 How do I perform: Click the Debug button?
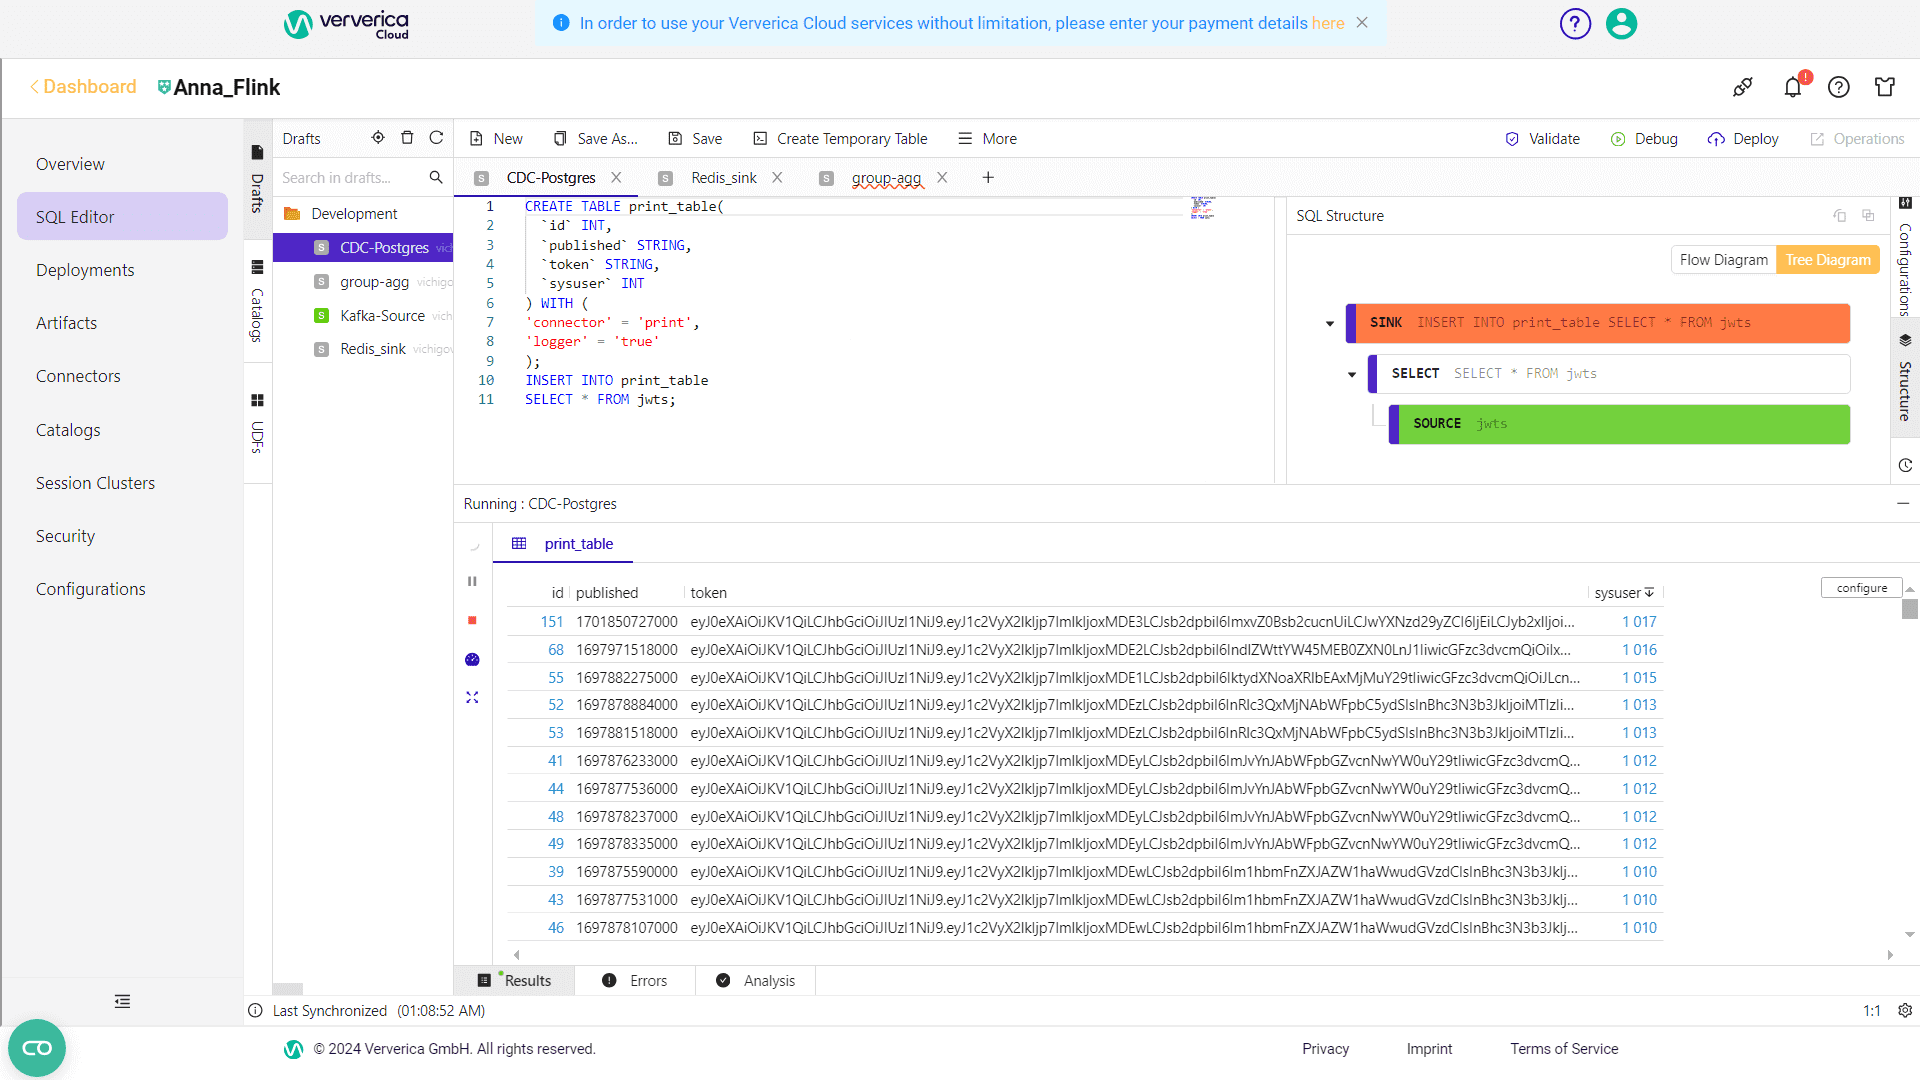click(x=1644, y=138)
